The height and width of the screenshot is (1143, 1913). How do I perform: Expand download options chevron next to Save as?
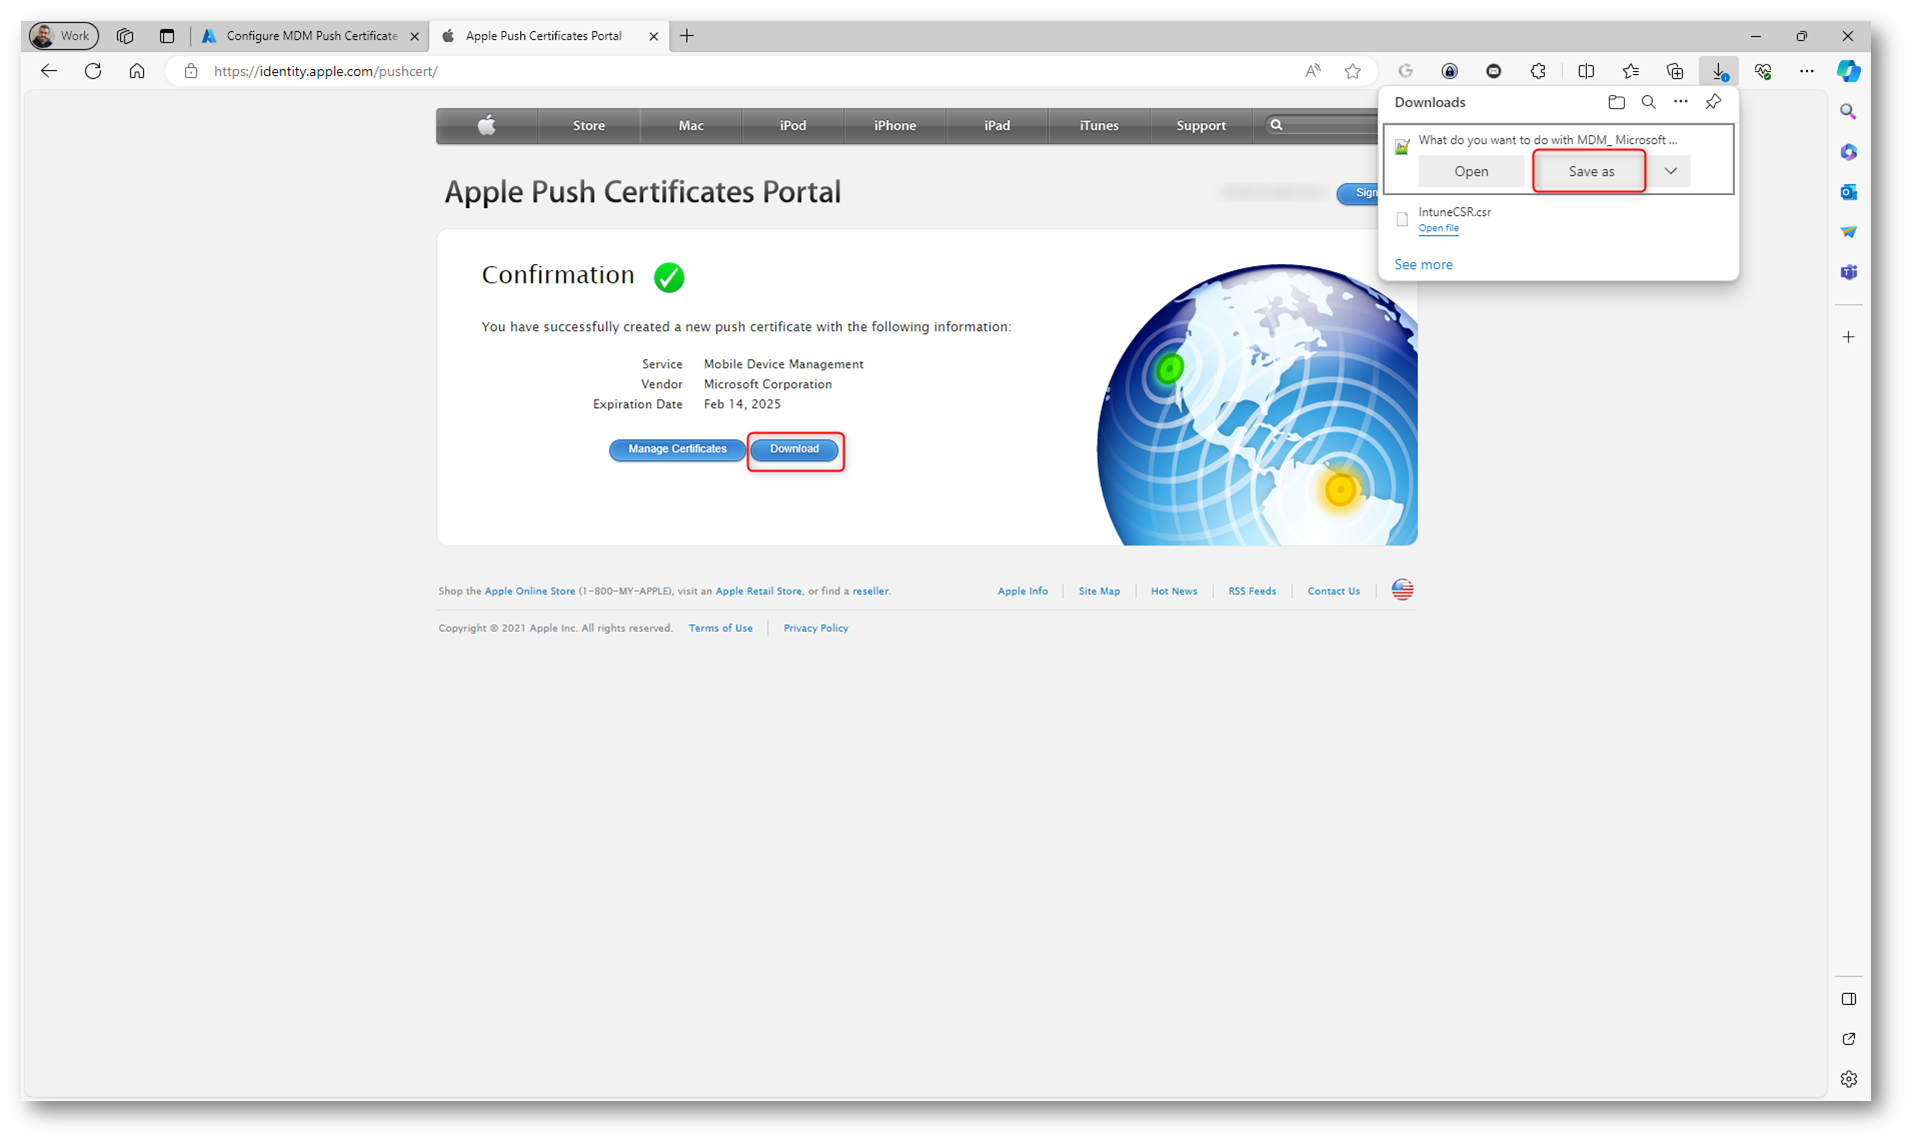tap(1670, 171)
